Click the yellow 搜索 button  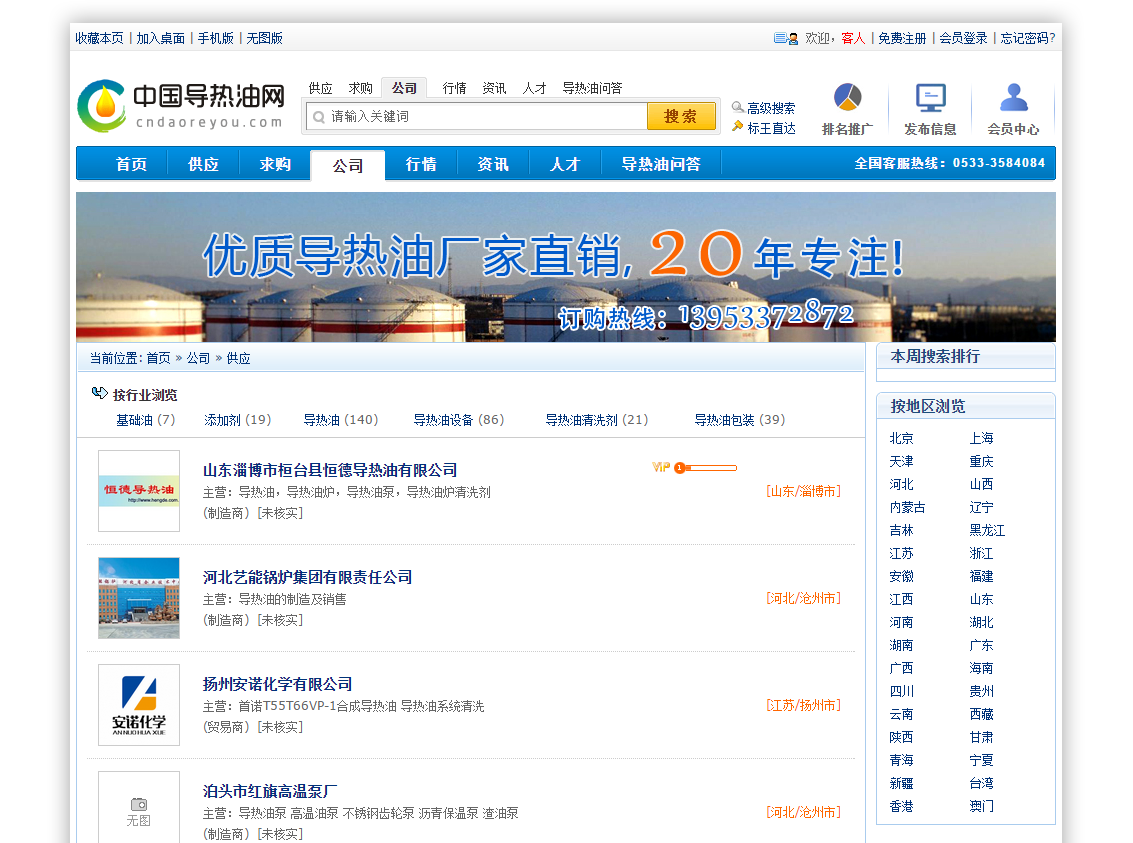click(681, 116)
